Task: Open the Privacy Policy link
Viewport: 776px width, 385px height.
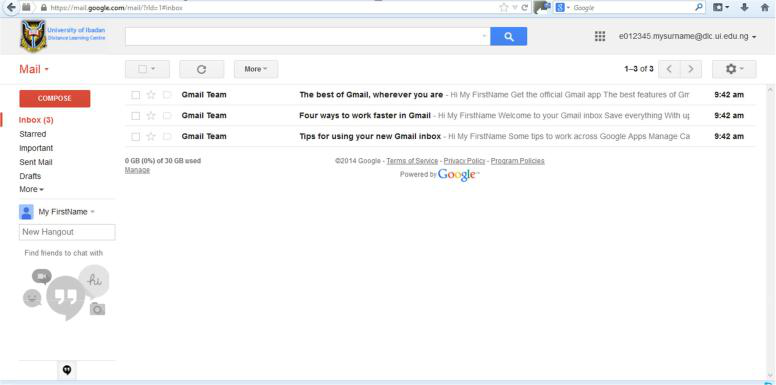Action: click(464, 161)
